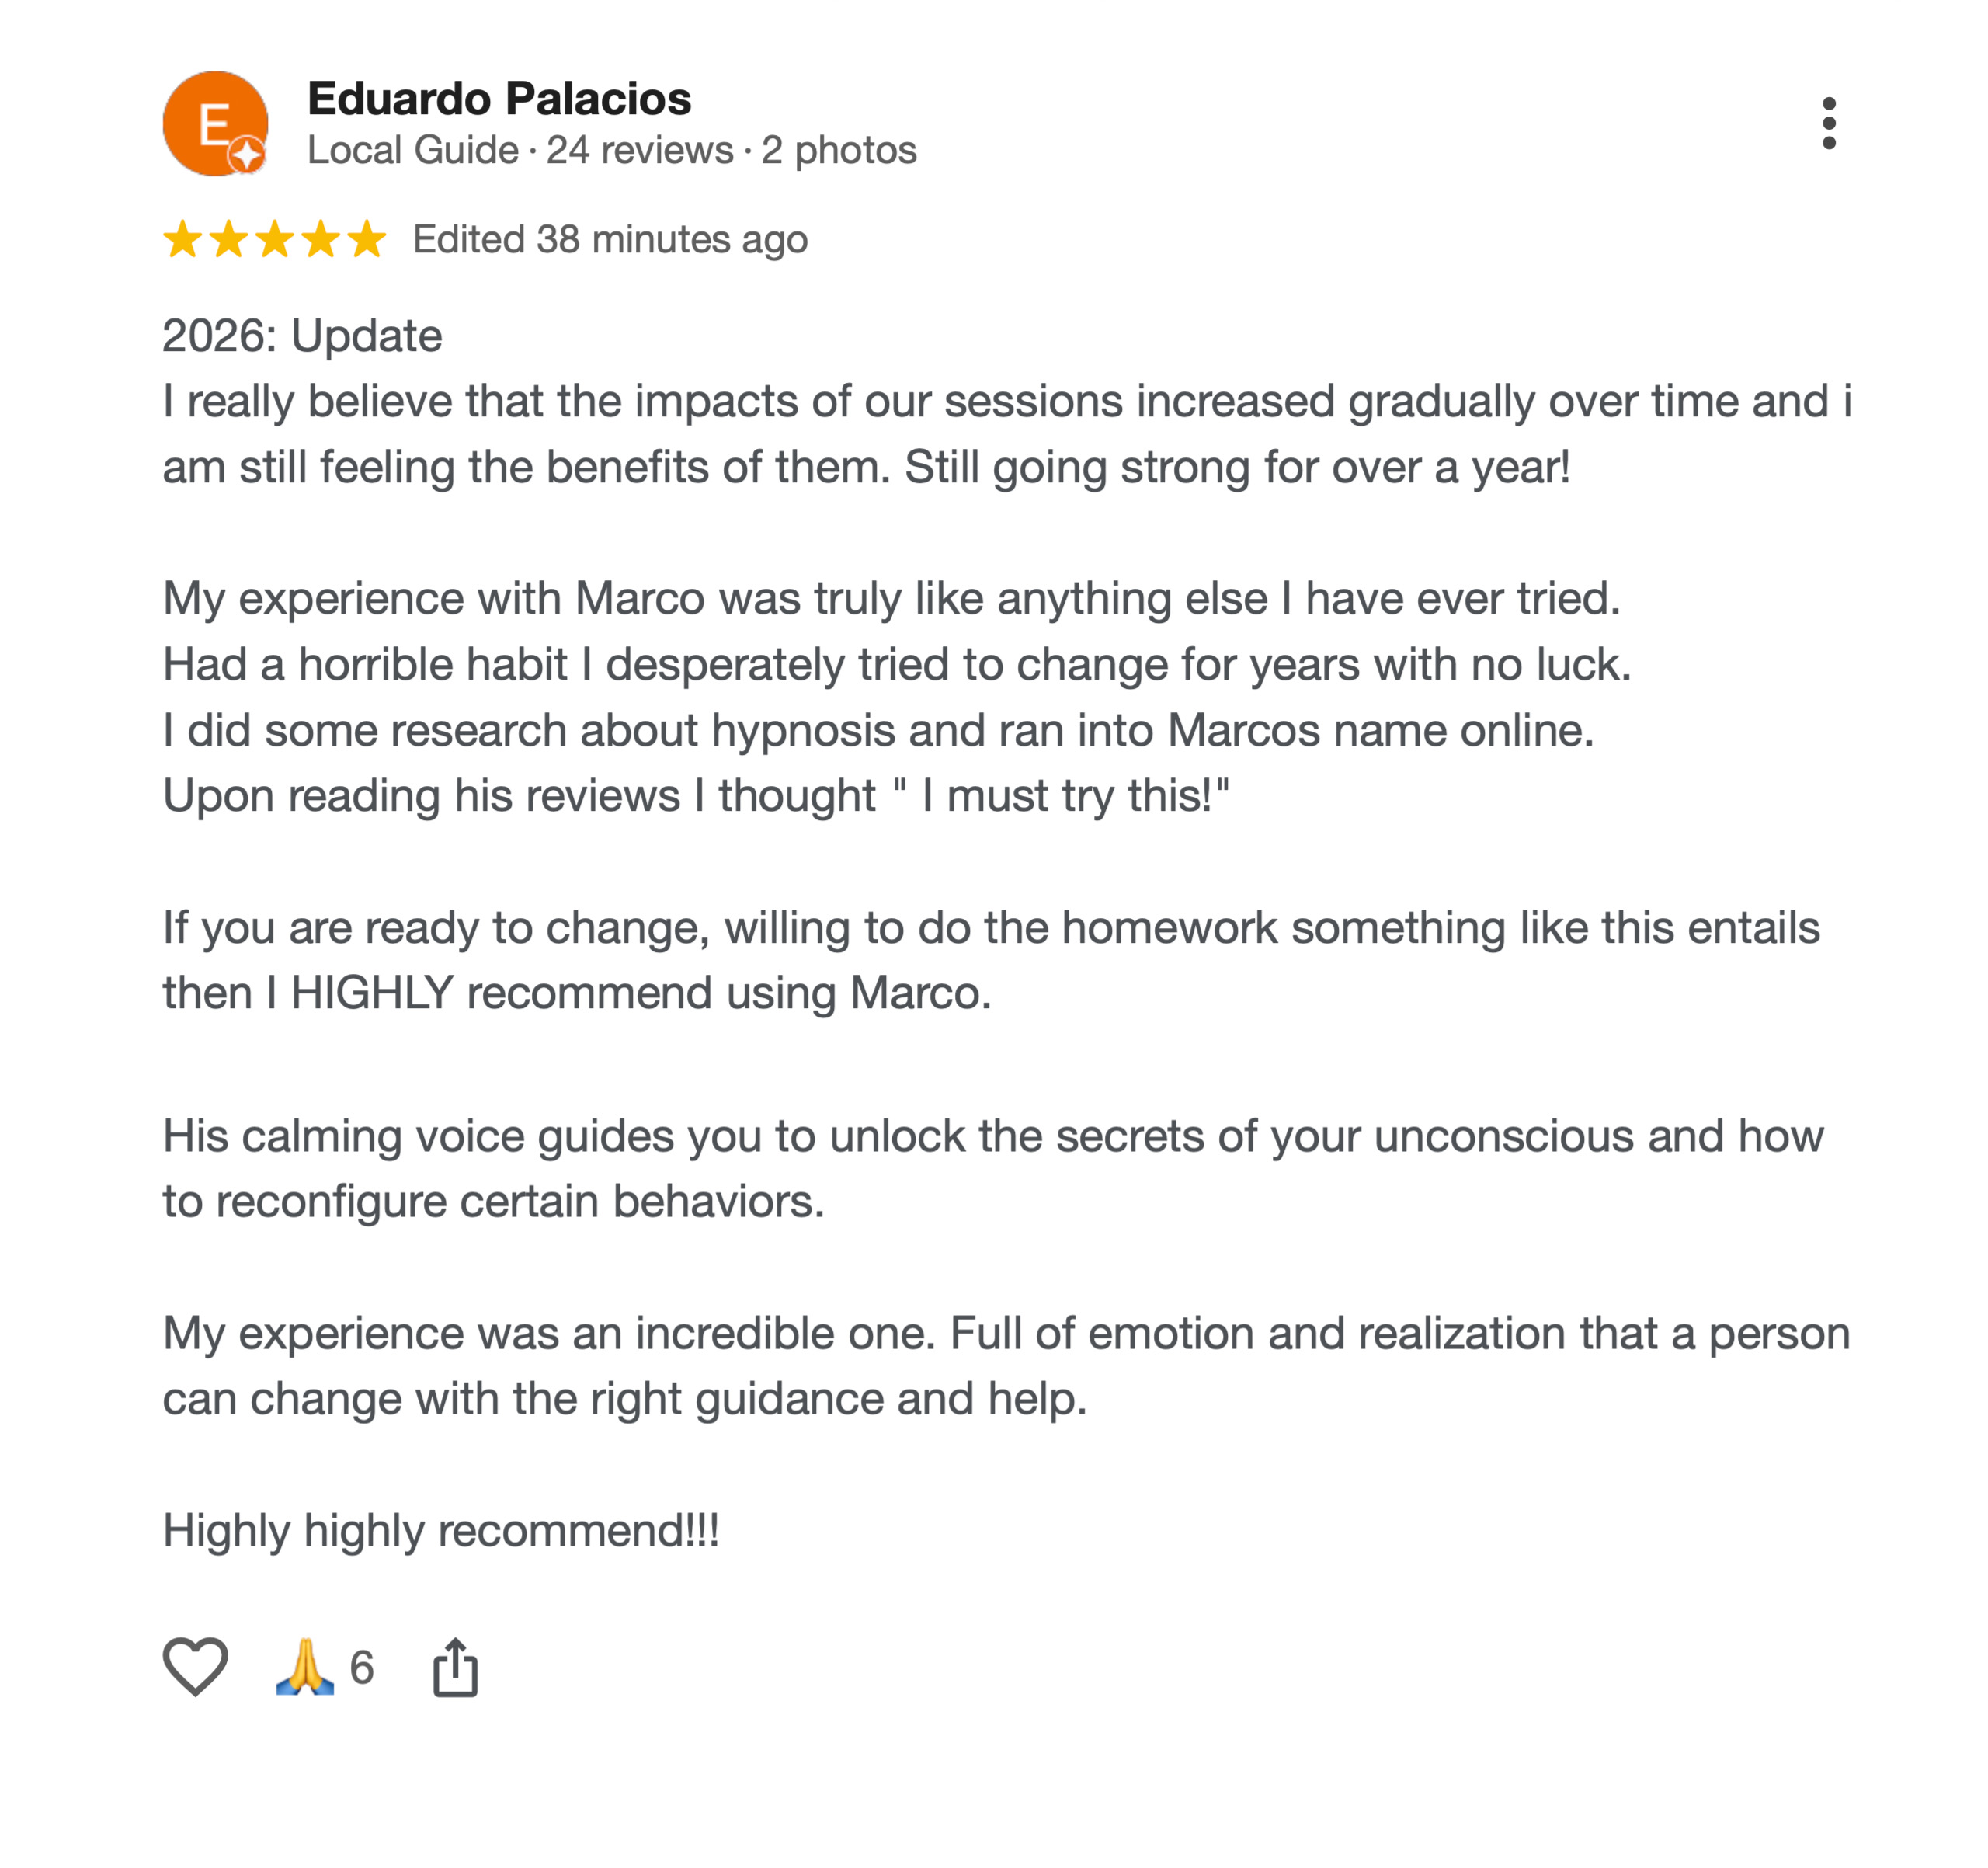Click the fifth rating star
Viewport: 1988px width, 1868px height.
coord(367,239)
